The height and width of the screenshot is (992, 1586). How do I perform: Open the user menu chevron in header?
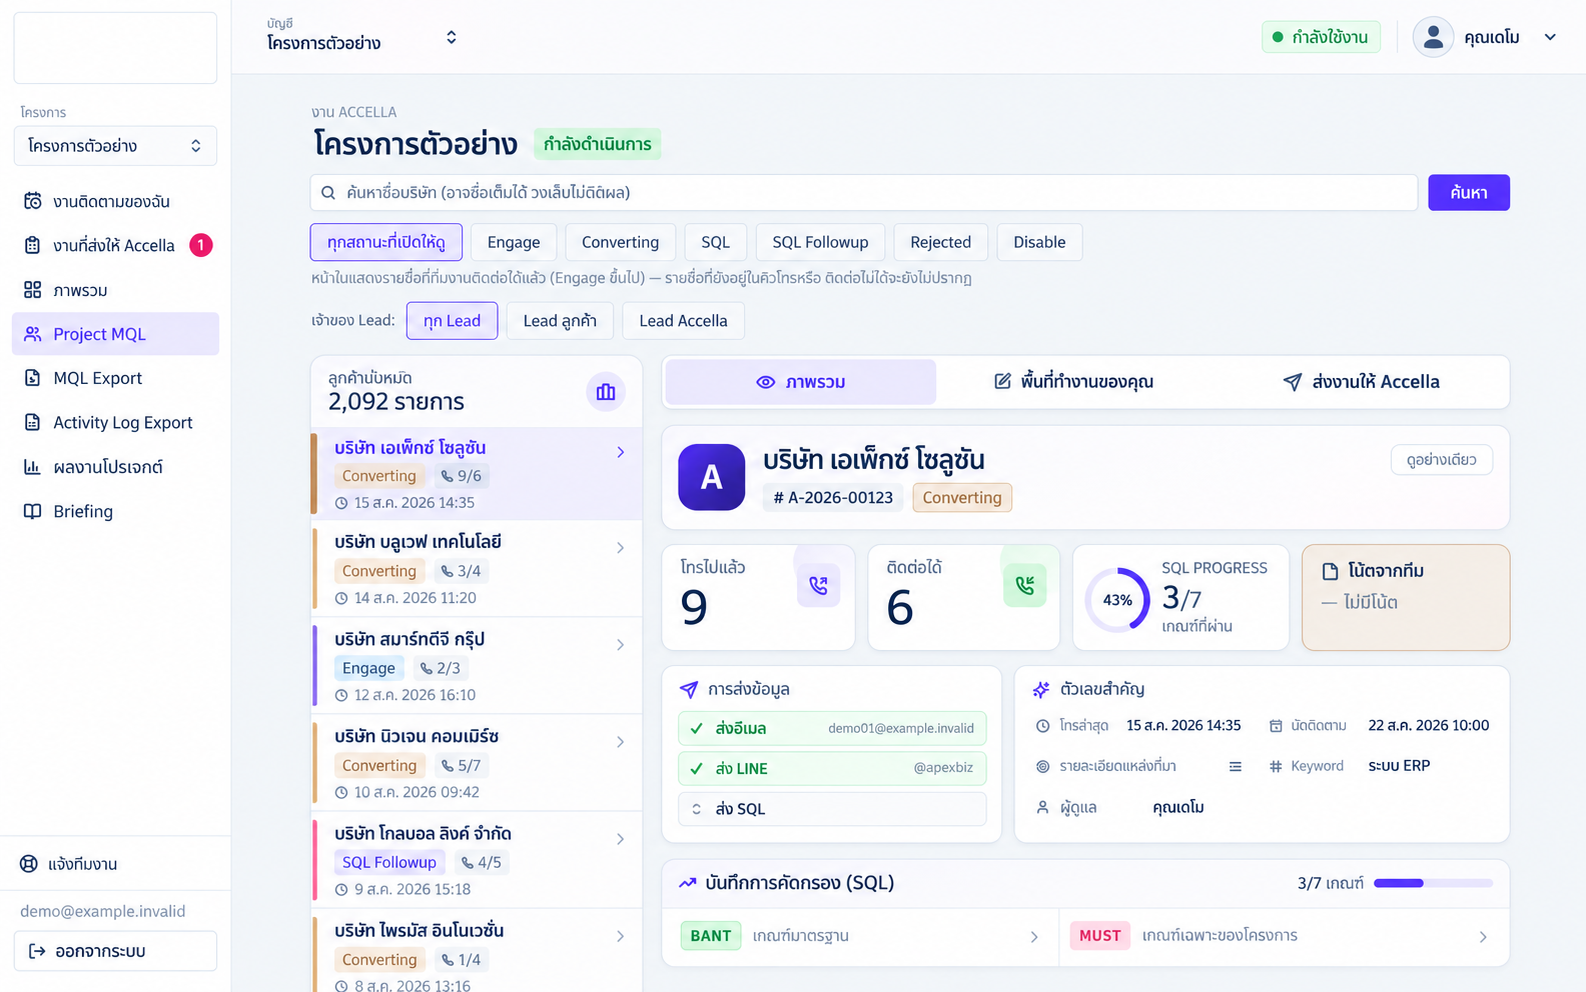click(x=1551, y=37)
